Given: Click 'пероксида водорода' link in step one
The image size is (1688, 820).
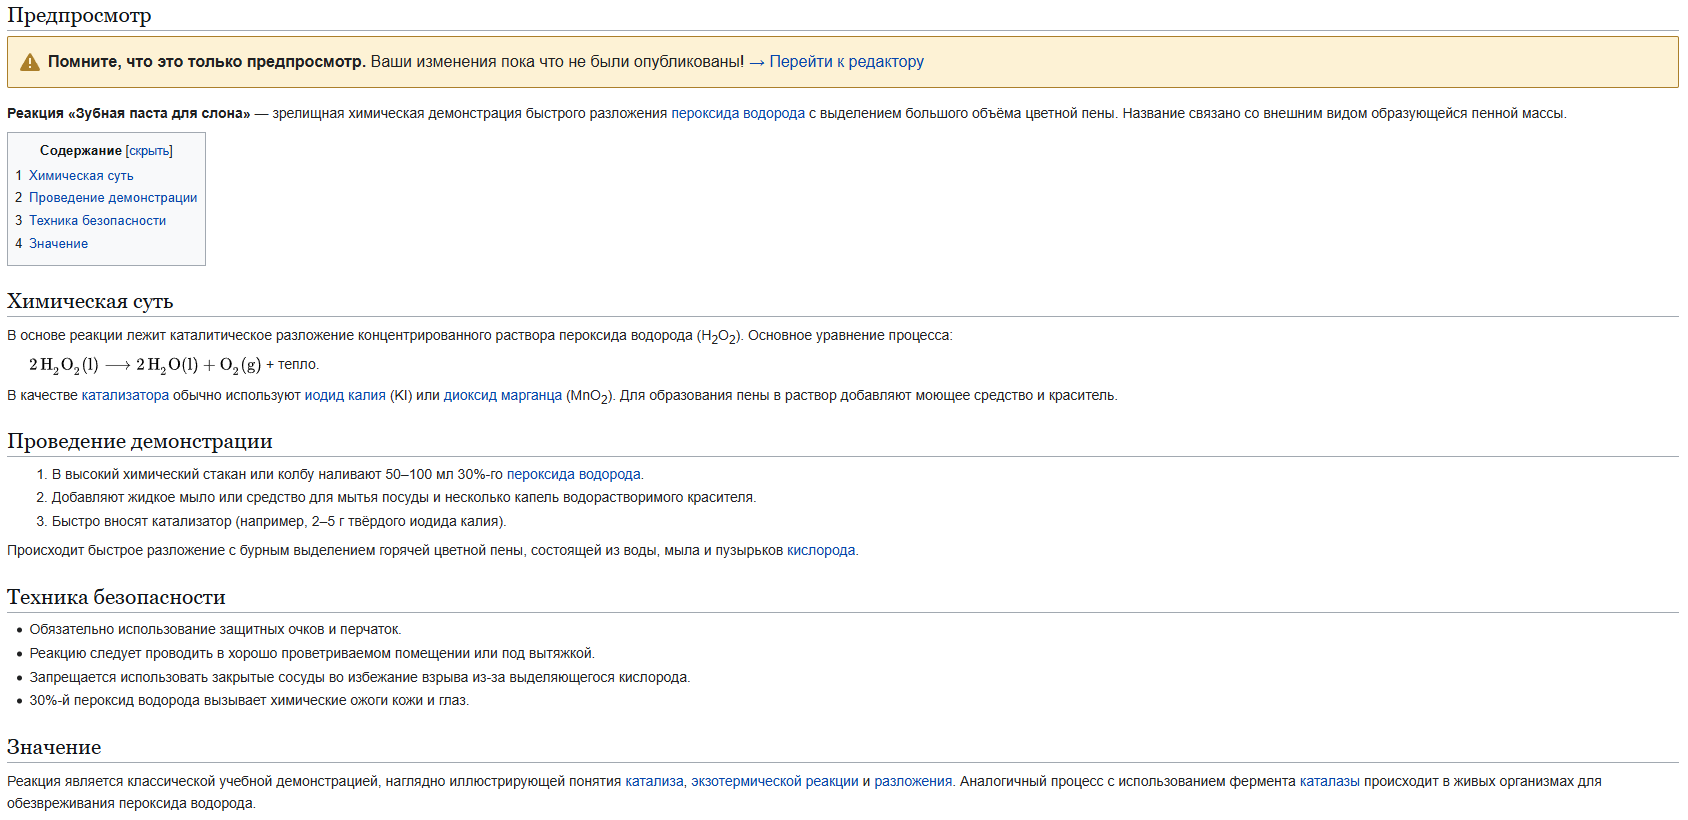Looking at the screenshot, I should click(573, 475).
